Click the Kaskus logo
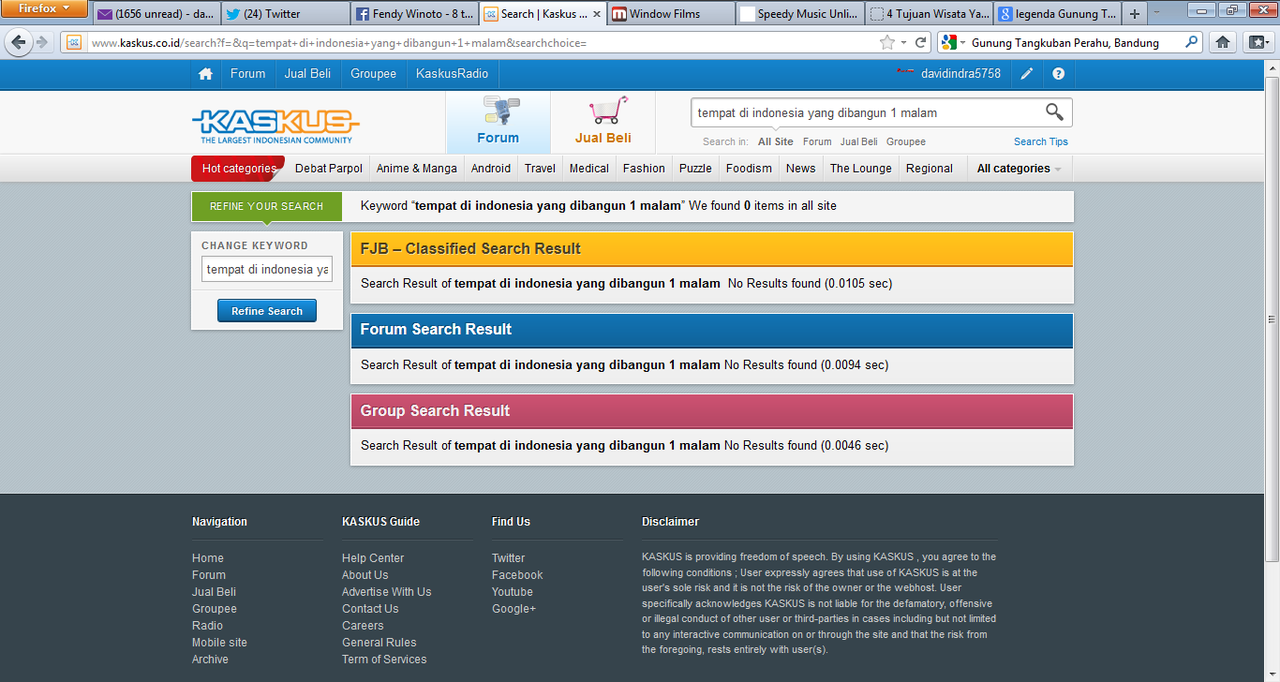 tap(275, 125)
